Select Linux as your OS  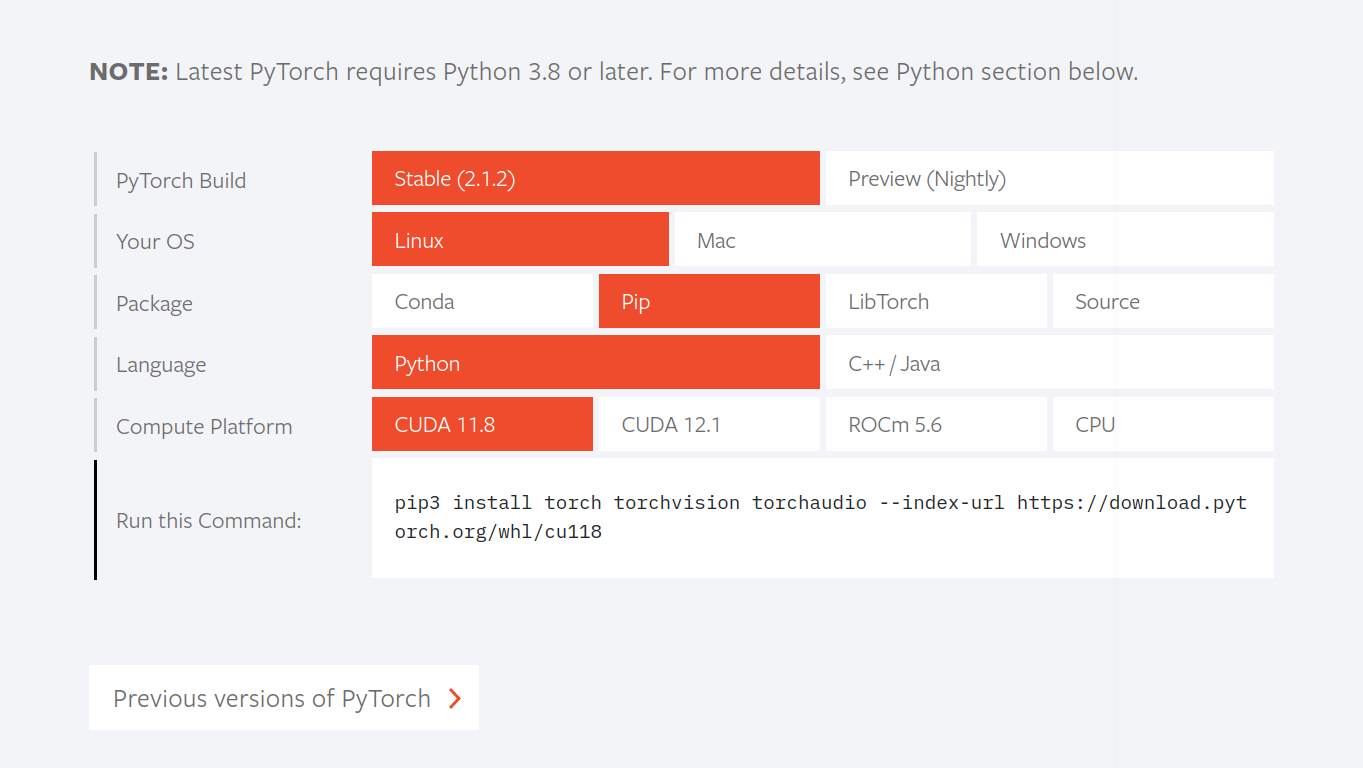[520, 240]
